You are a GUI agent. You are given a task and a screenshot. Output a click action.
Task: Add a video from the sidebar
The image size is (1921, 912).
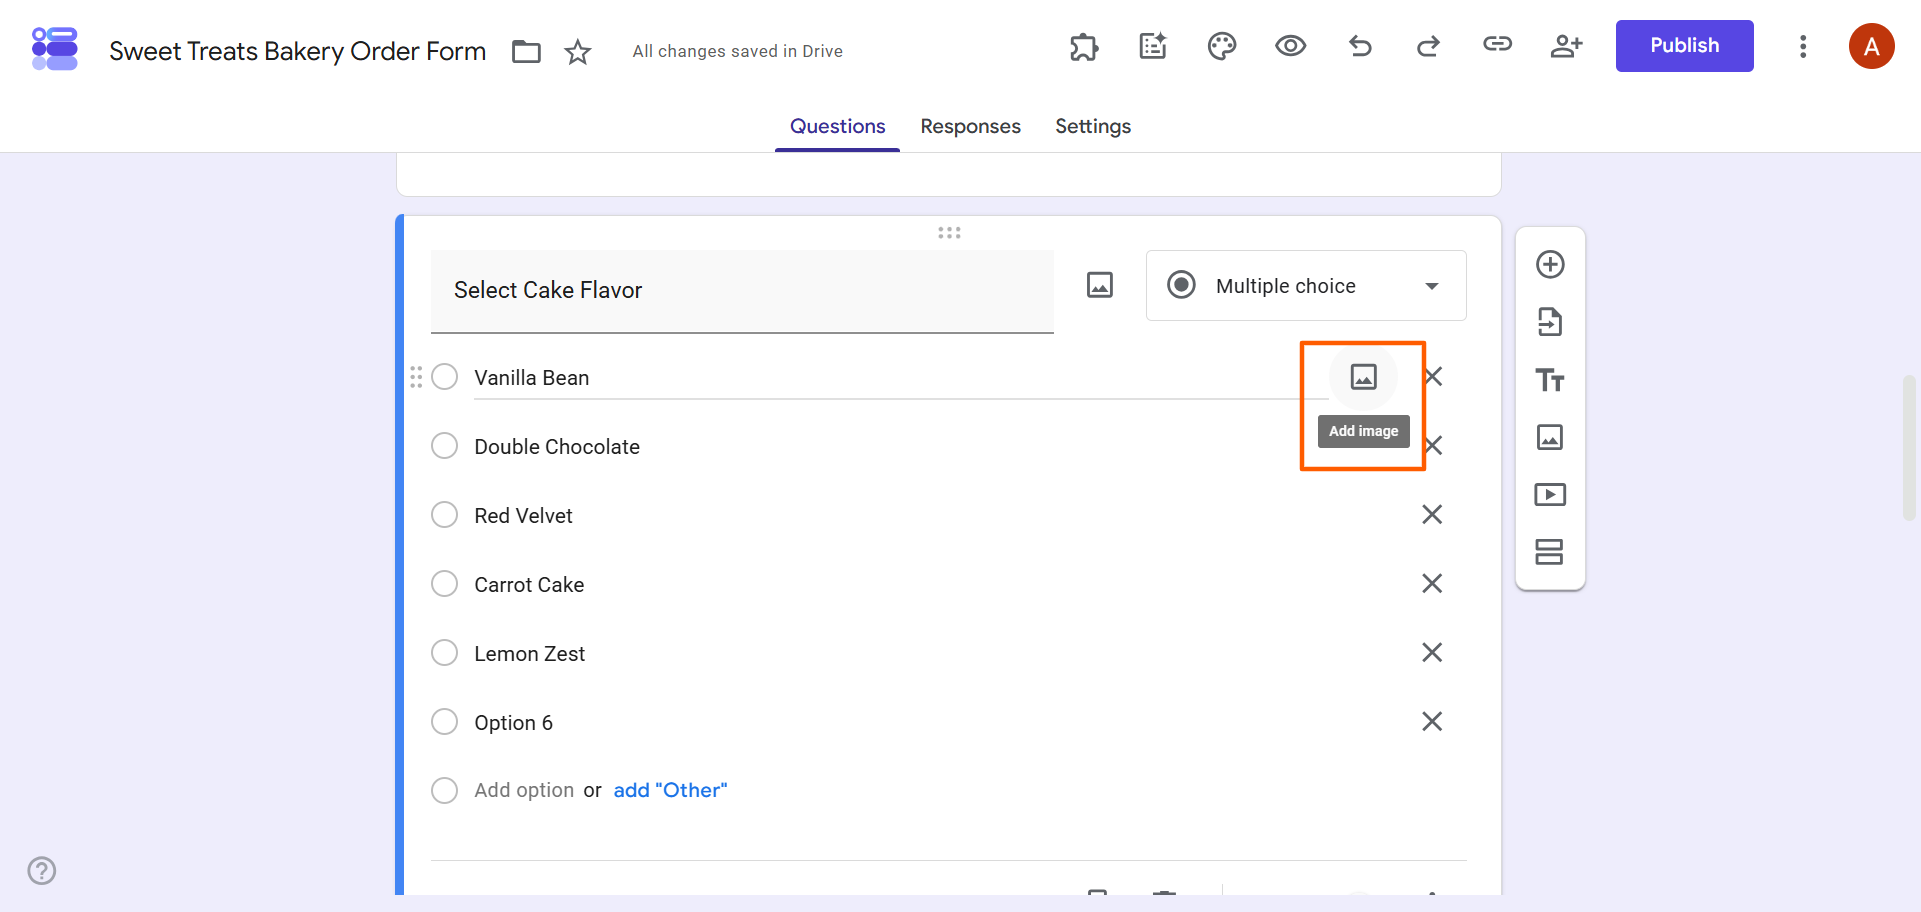point(1550,494)
